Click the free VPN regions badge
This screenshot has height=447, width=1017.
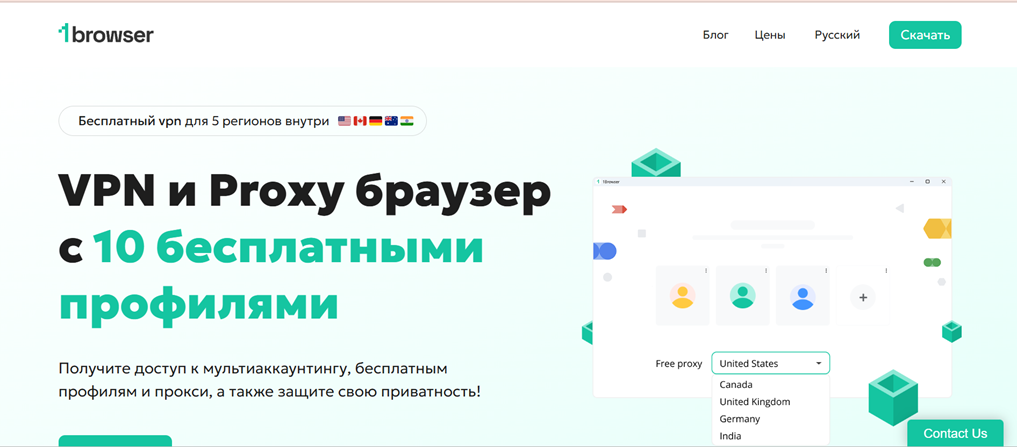click(243, 121)
